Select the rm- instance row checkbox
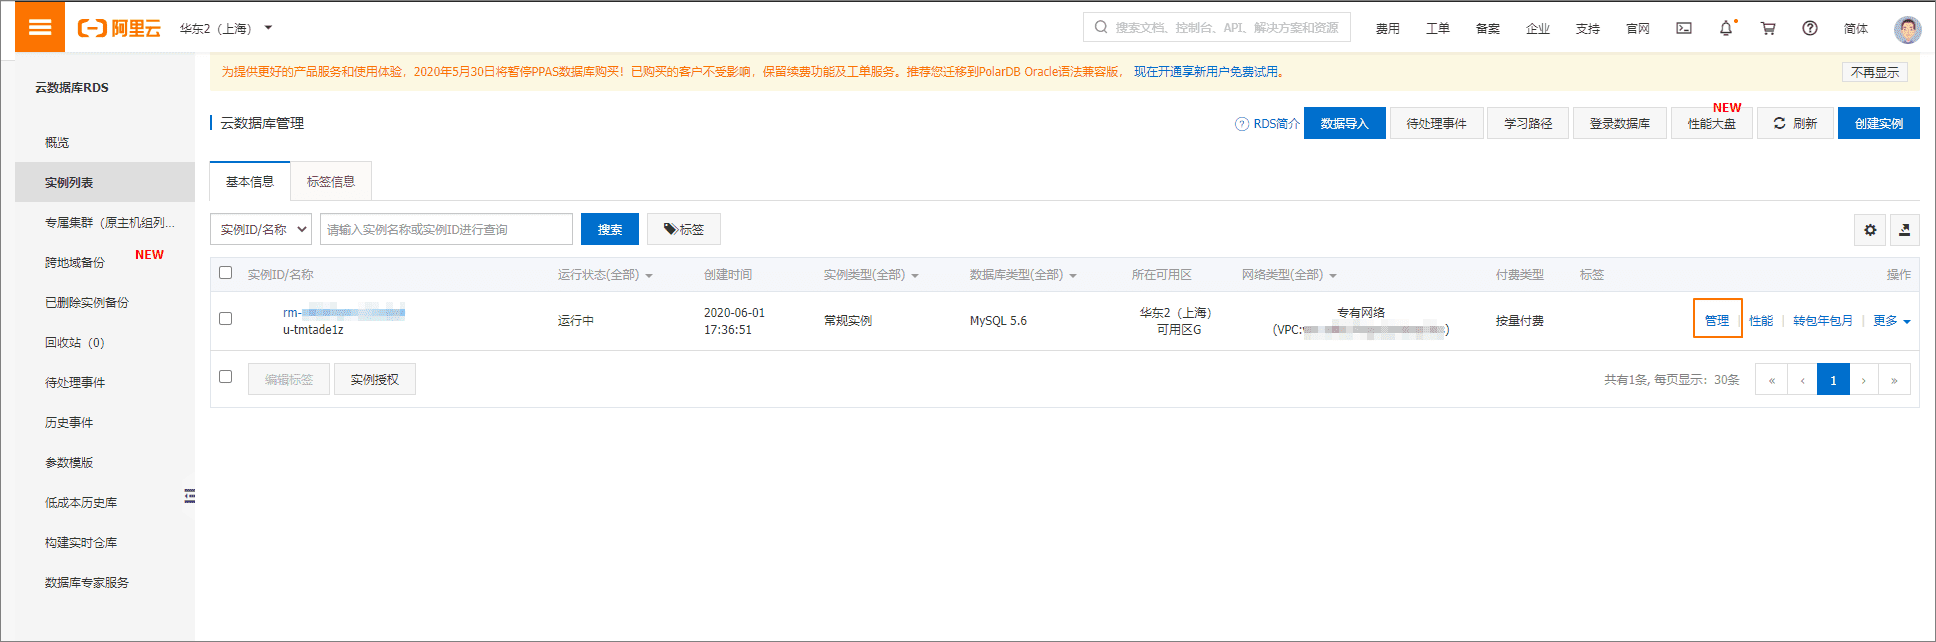This screenshot has width=1936, height=642. click(x=225, y=319)
